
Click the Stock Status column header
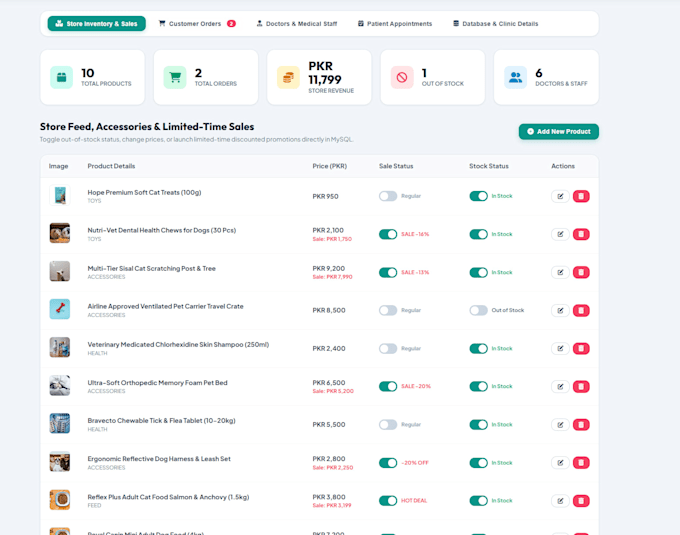[489, 166]
